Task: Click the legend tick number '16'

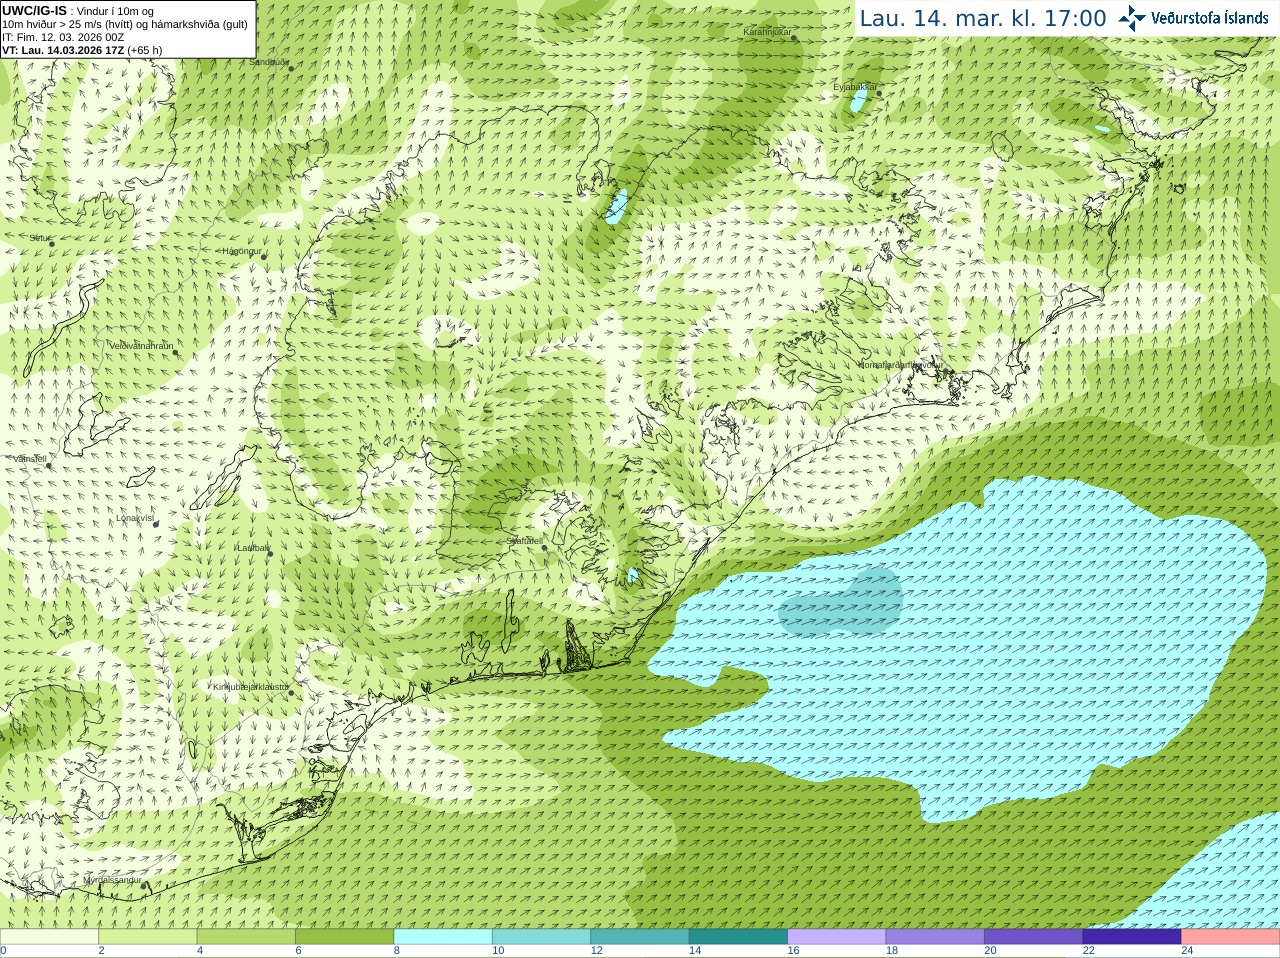Action: click(793, 951)
